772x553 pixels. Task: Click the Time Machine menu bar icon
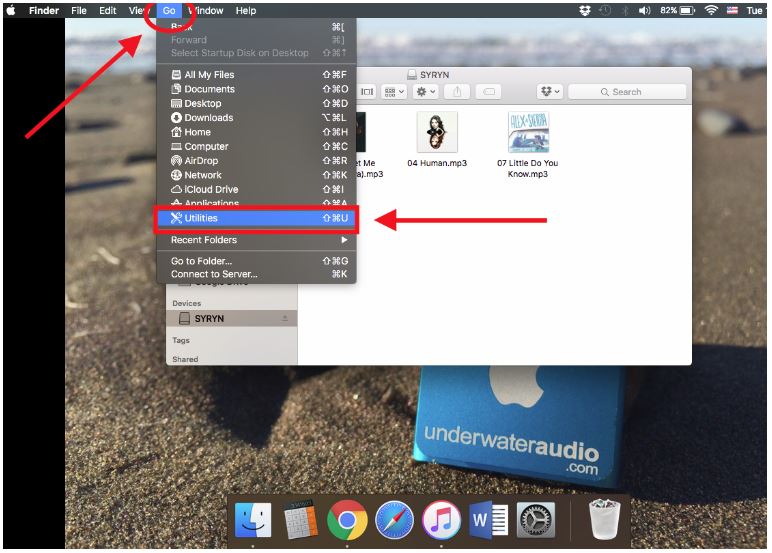[605, 10]
